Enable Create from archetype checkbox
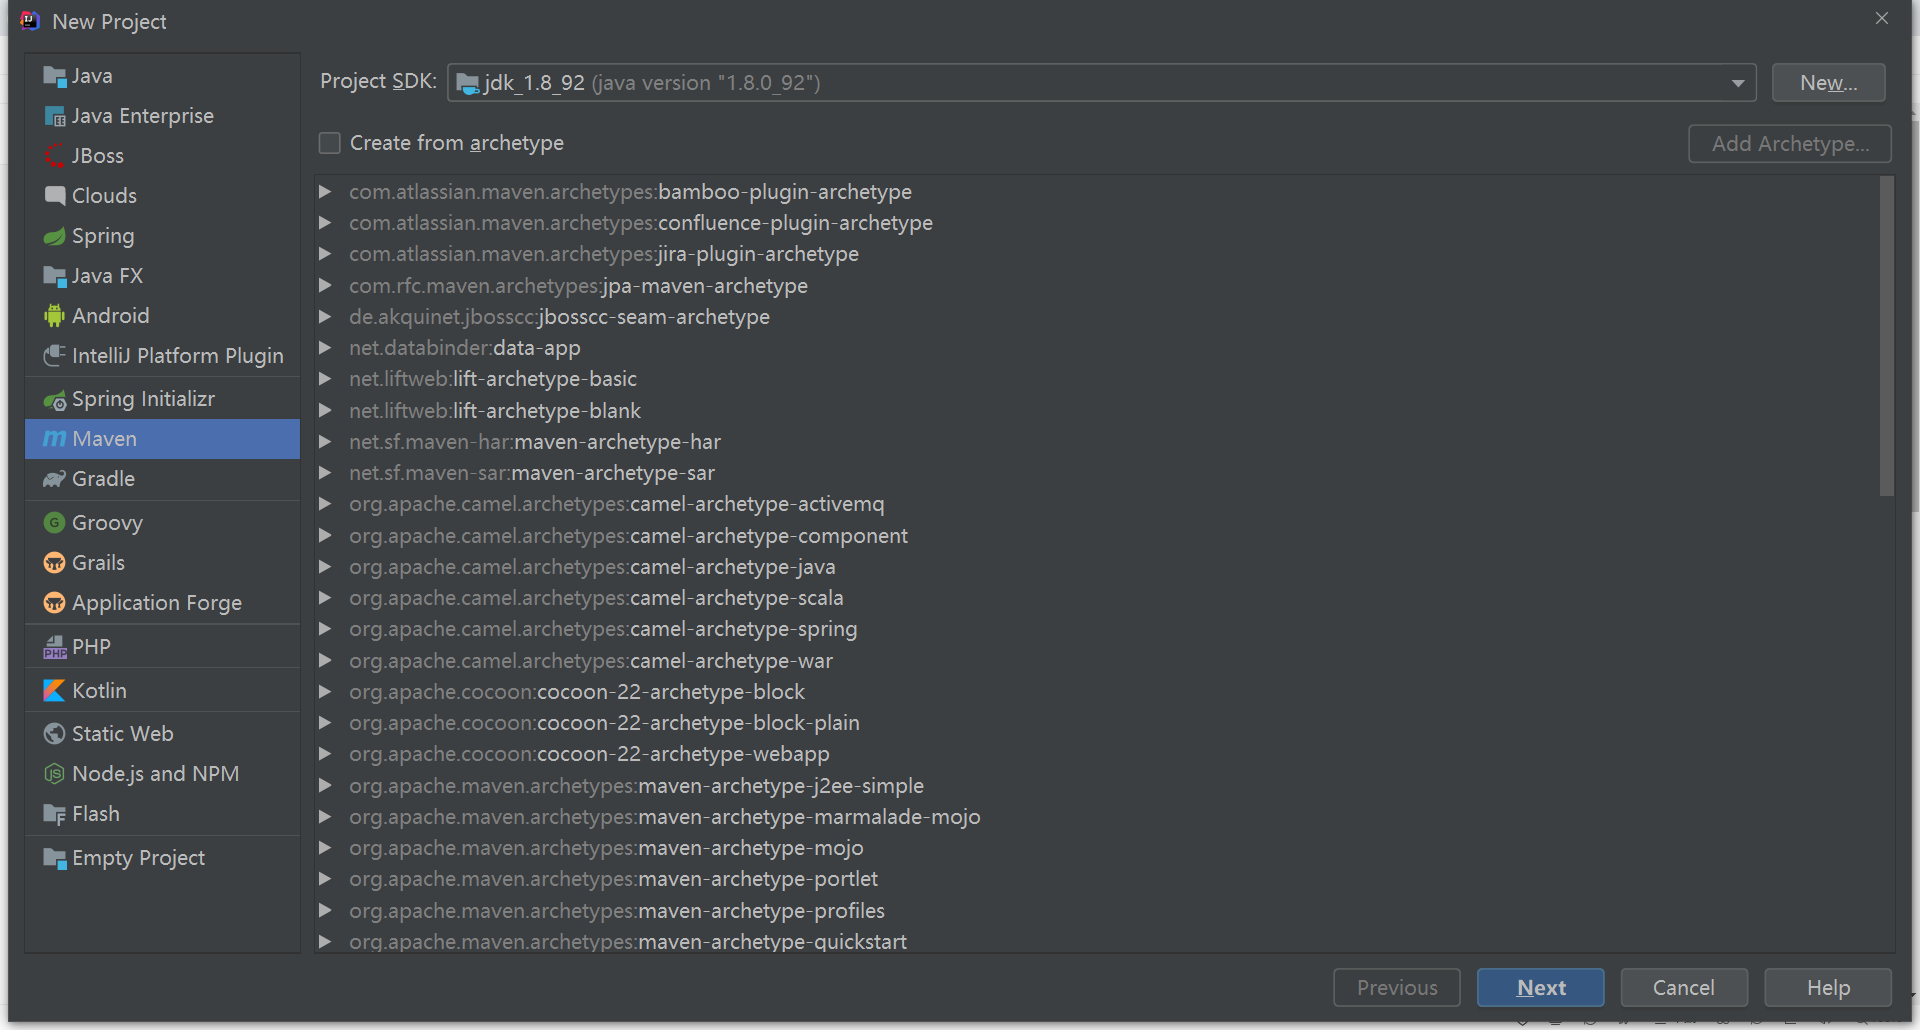This screenshot has height=1030, width=1920. (x=330, y=143)
